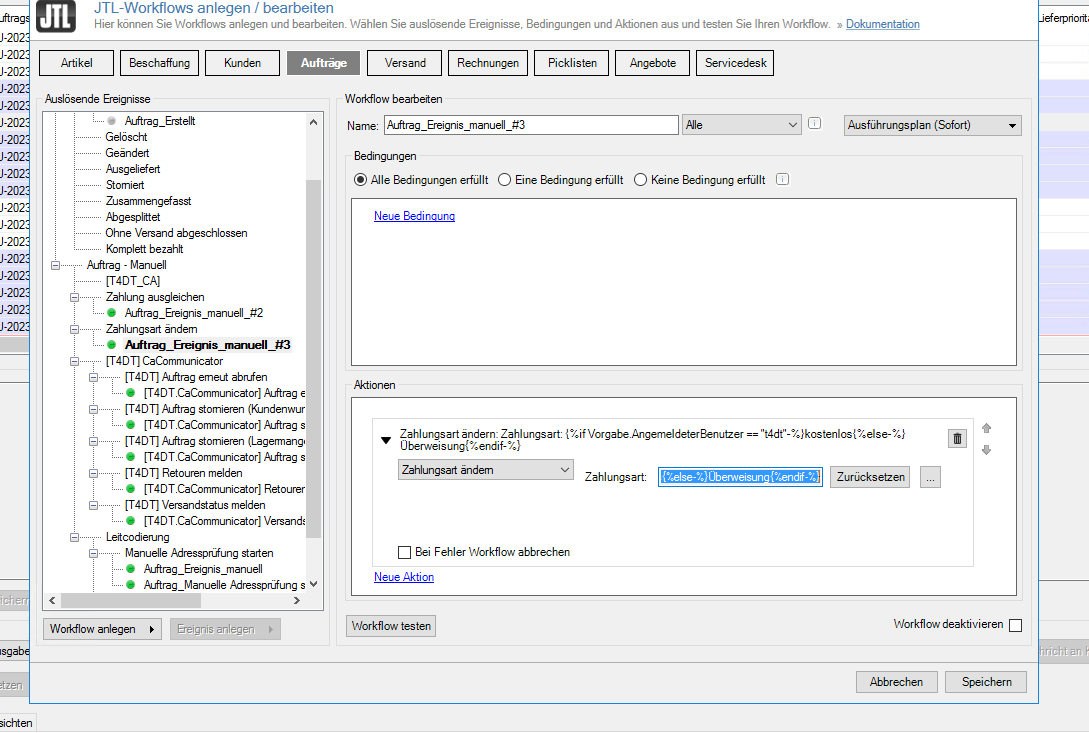Collapse the Zahlung ausgleichen tree node
Screen dimensions: 1089x733
74,297
